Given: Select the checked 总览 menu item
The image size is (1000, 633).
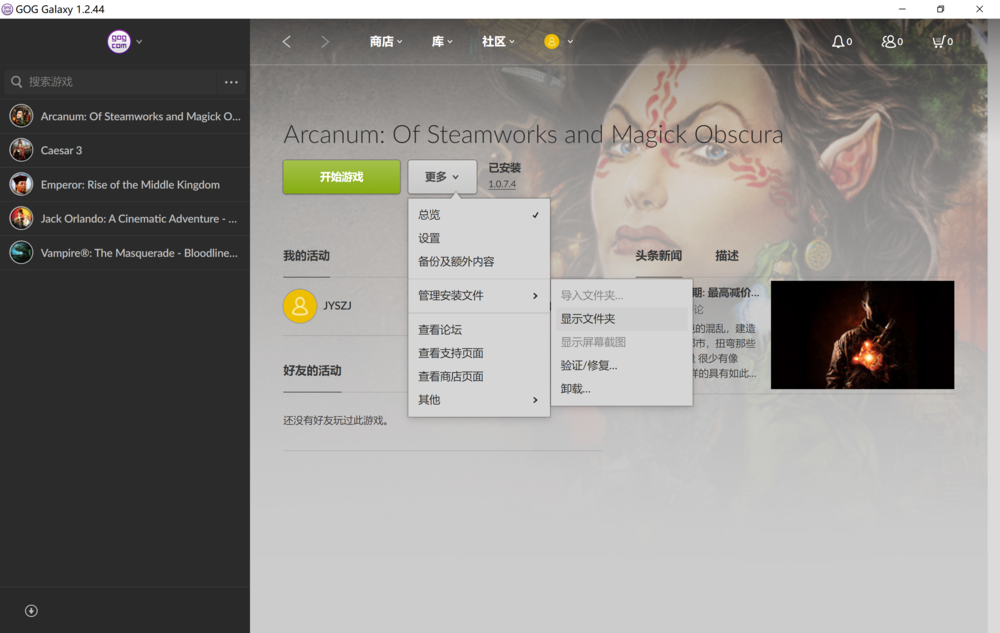Looking at the screenshot, I should coord(479,215).
